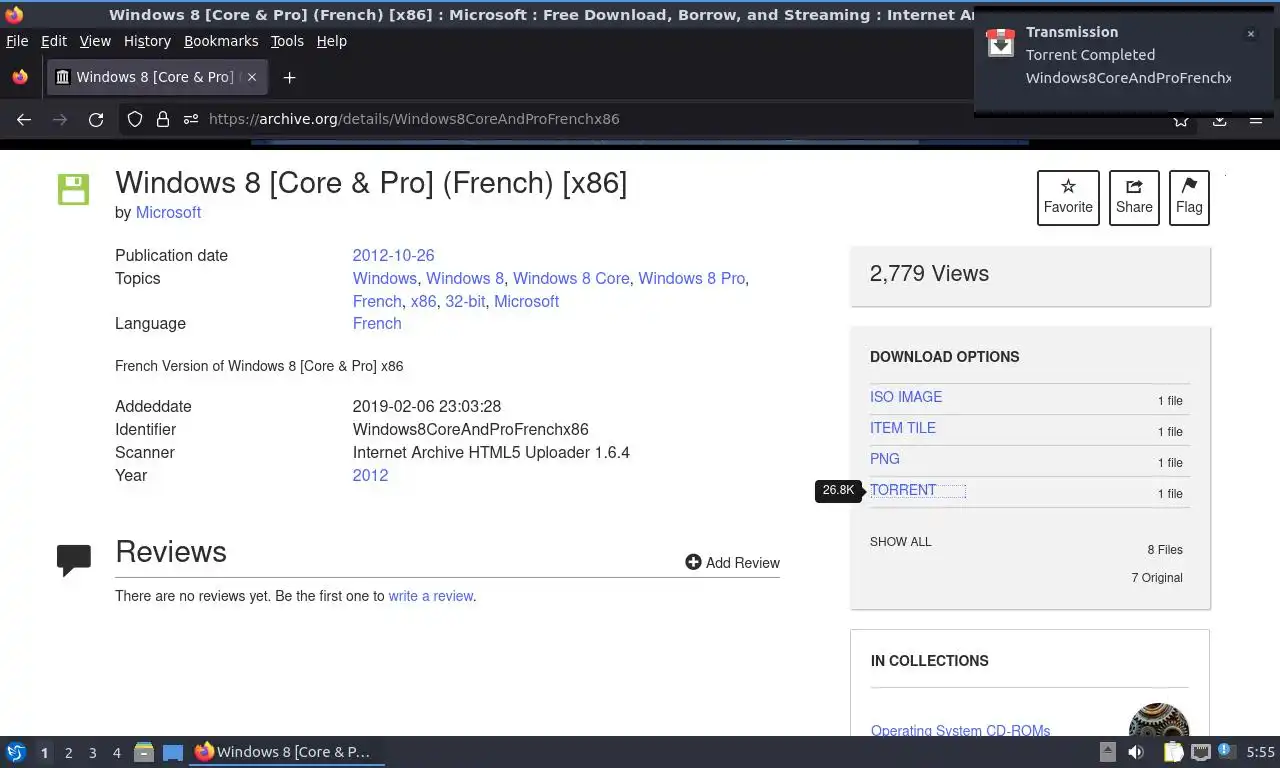
Task: Click the Favorite star button
Action: (x=1068, y=197)
